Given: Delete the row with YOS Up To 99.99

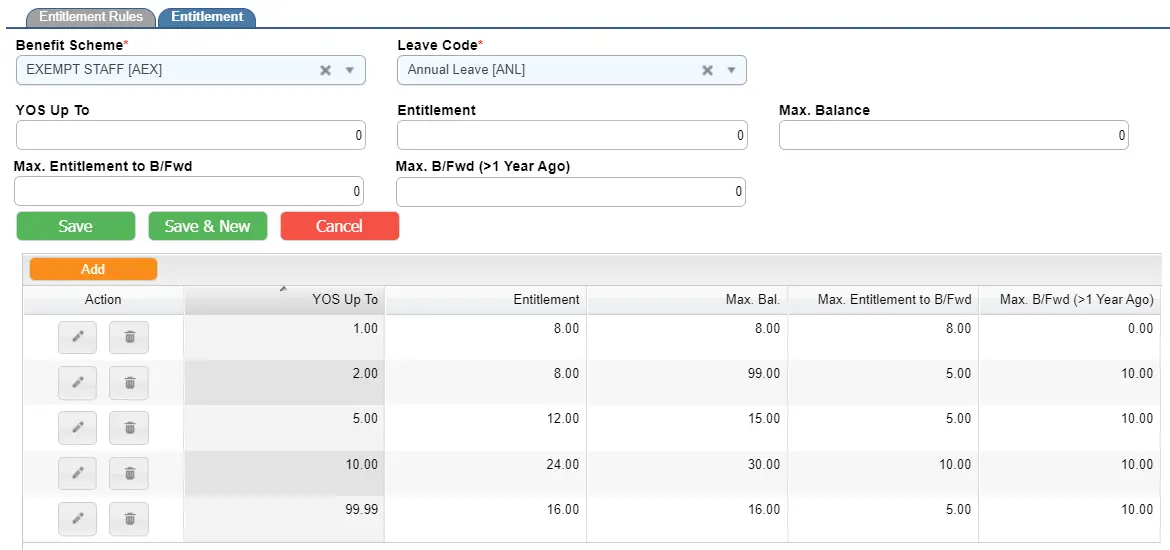Looking at the screenshot, I should coord(129,519).
